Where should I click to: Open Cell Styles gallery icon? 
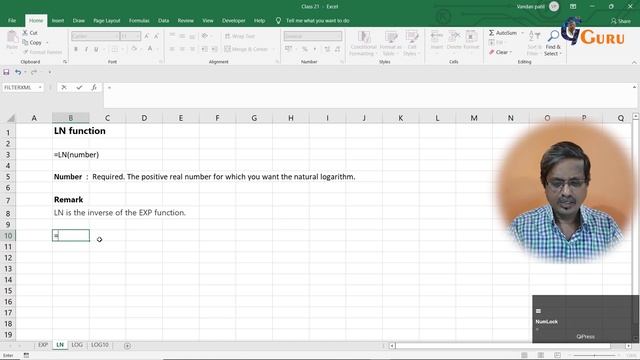[x=411, y=37]
